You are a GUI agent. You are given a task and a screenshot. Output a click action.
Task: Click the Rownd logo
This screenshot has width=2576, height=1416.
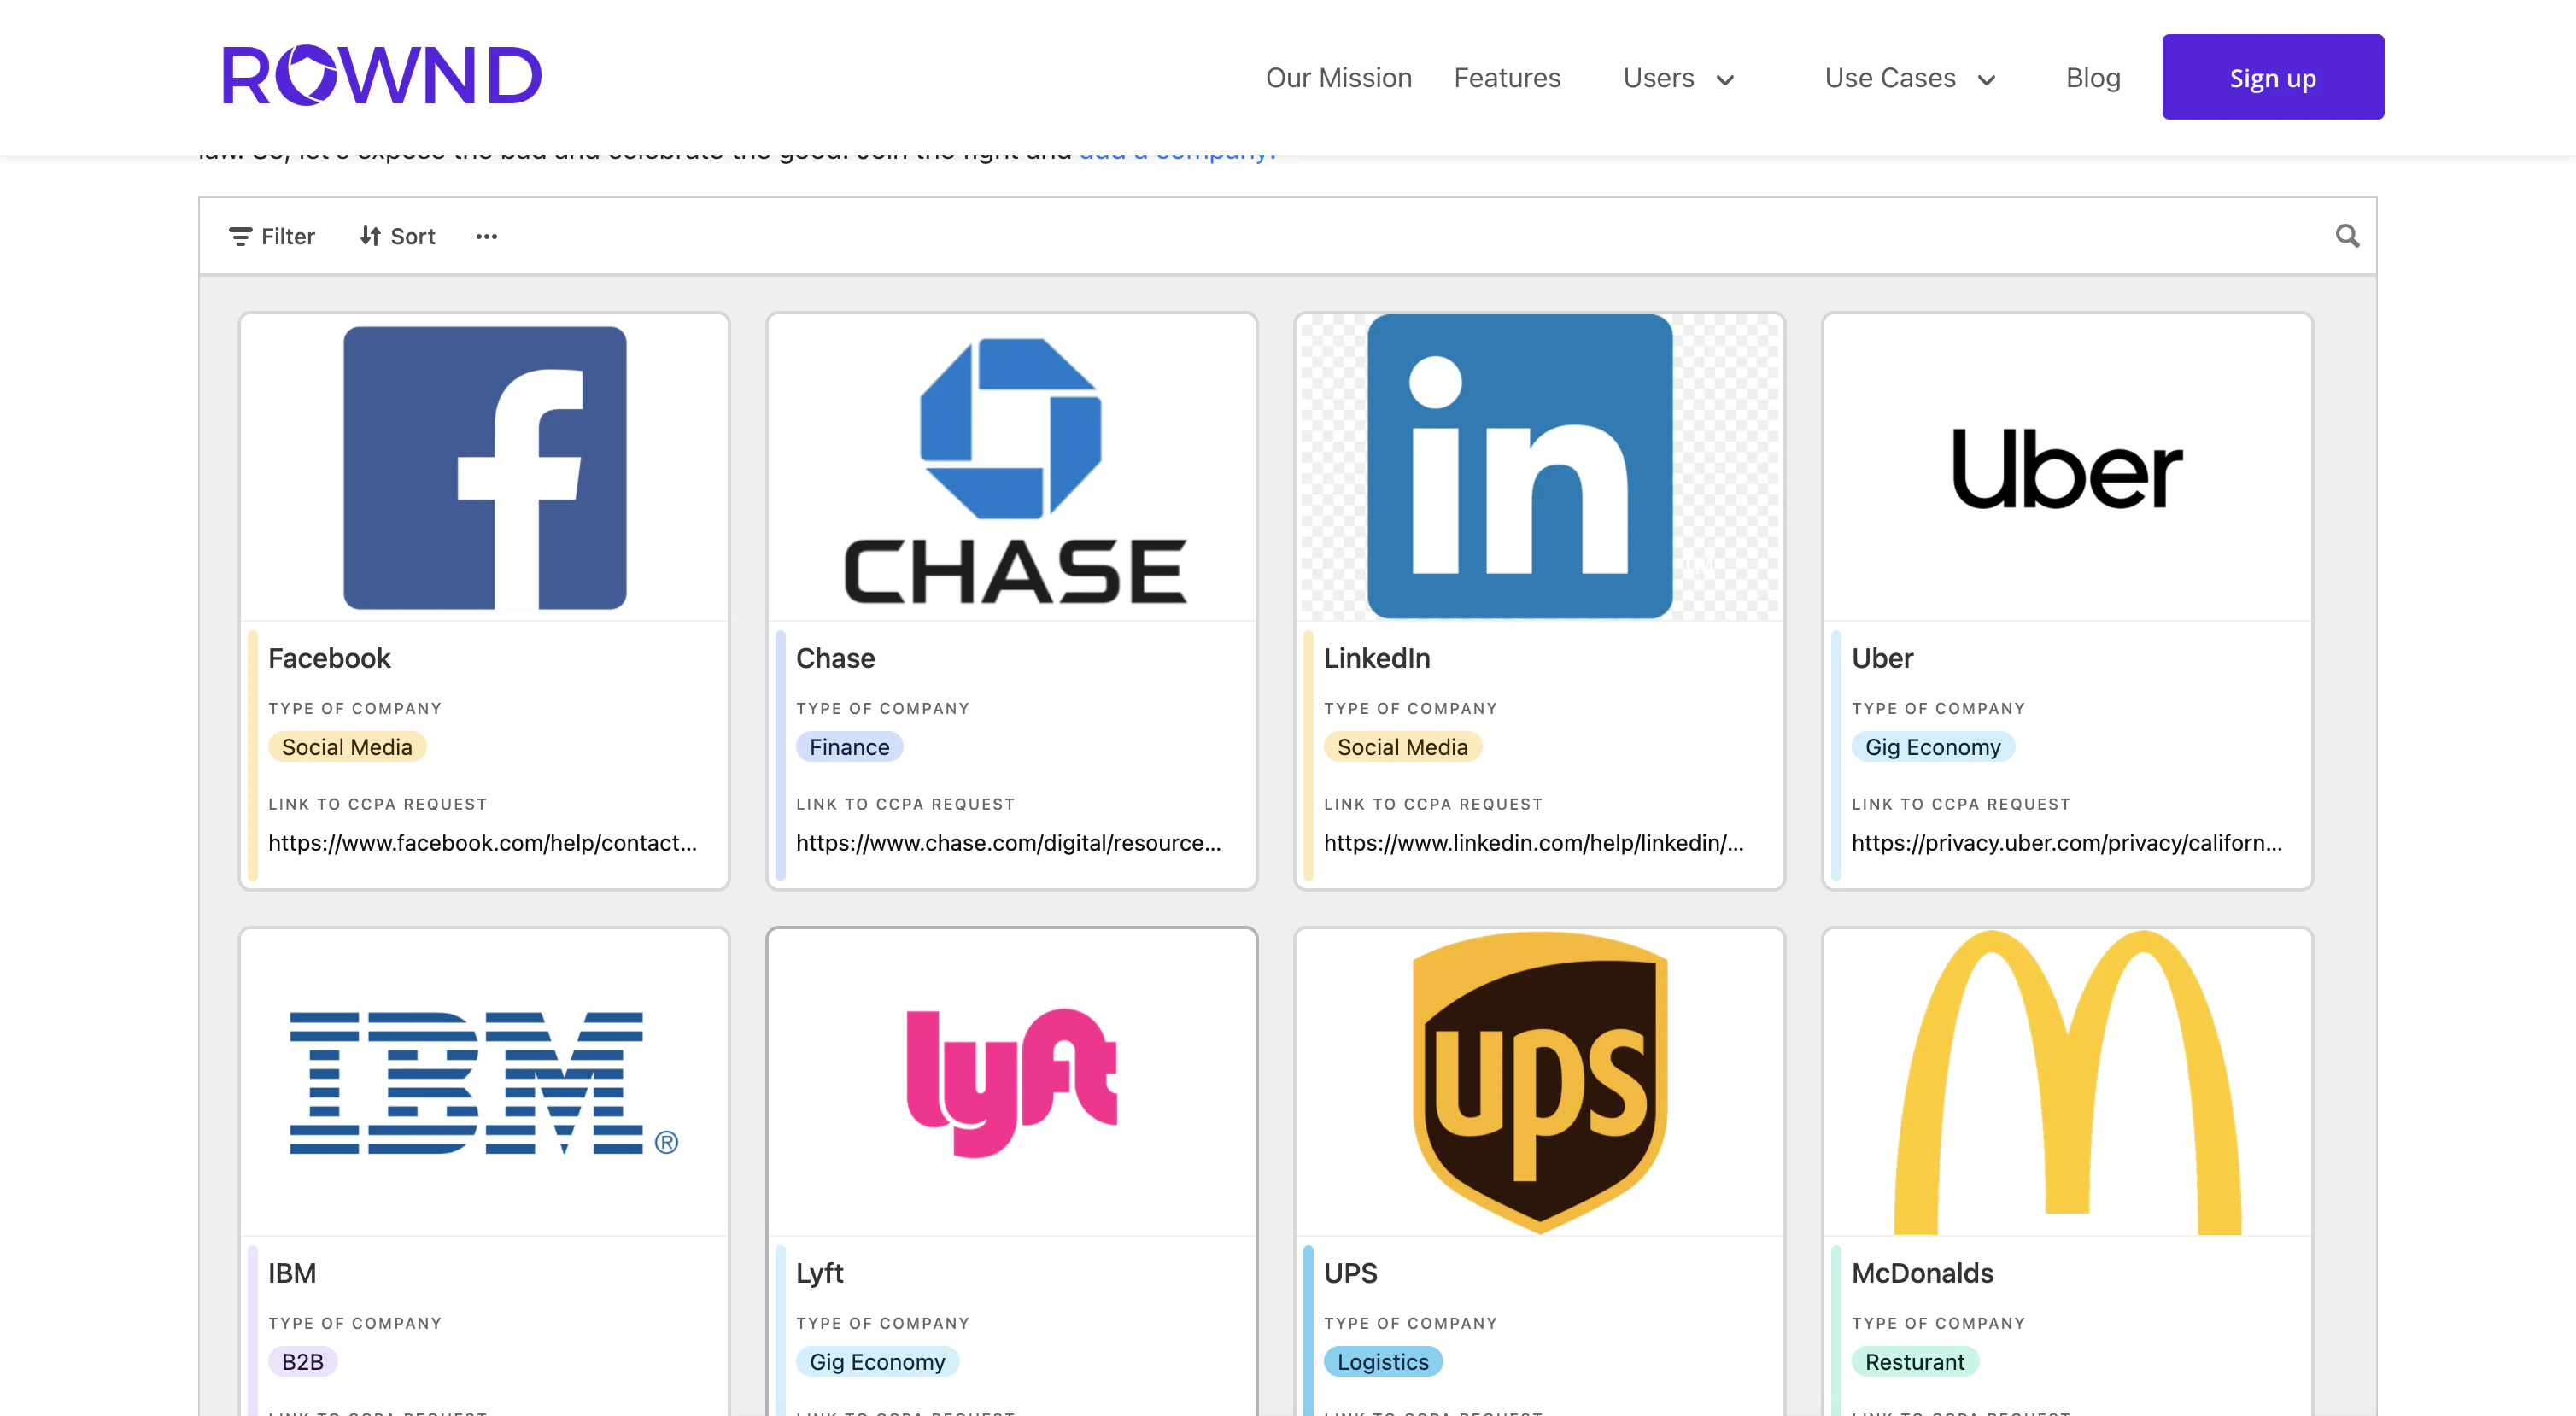[x=381, y=76]
